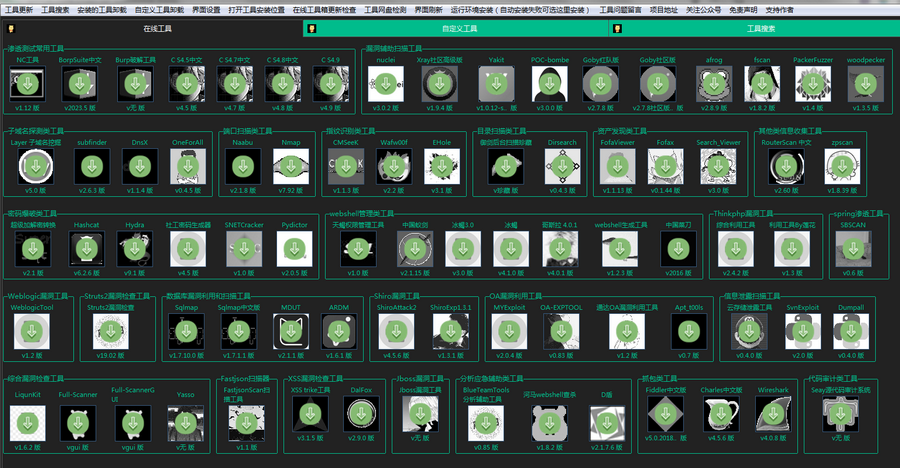Click the BorpSuite中文 tool icon

[80, 84]
